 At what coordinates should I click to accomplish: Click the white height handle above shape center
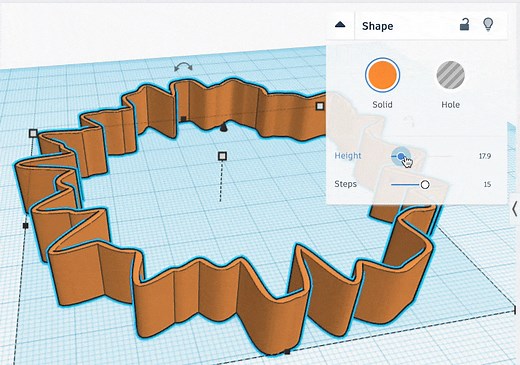[223, 156]
